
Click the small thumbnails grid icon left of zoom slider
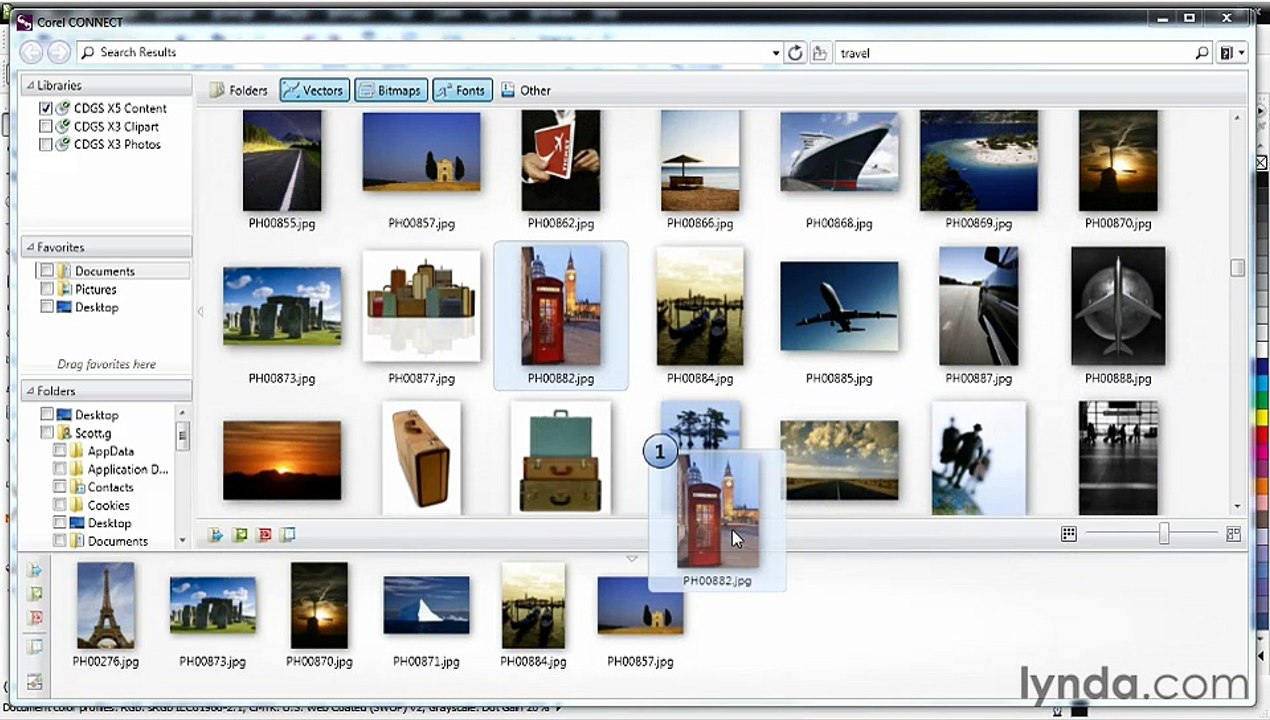click(1069, 535)
